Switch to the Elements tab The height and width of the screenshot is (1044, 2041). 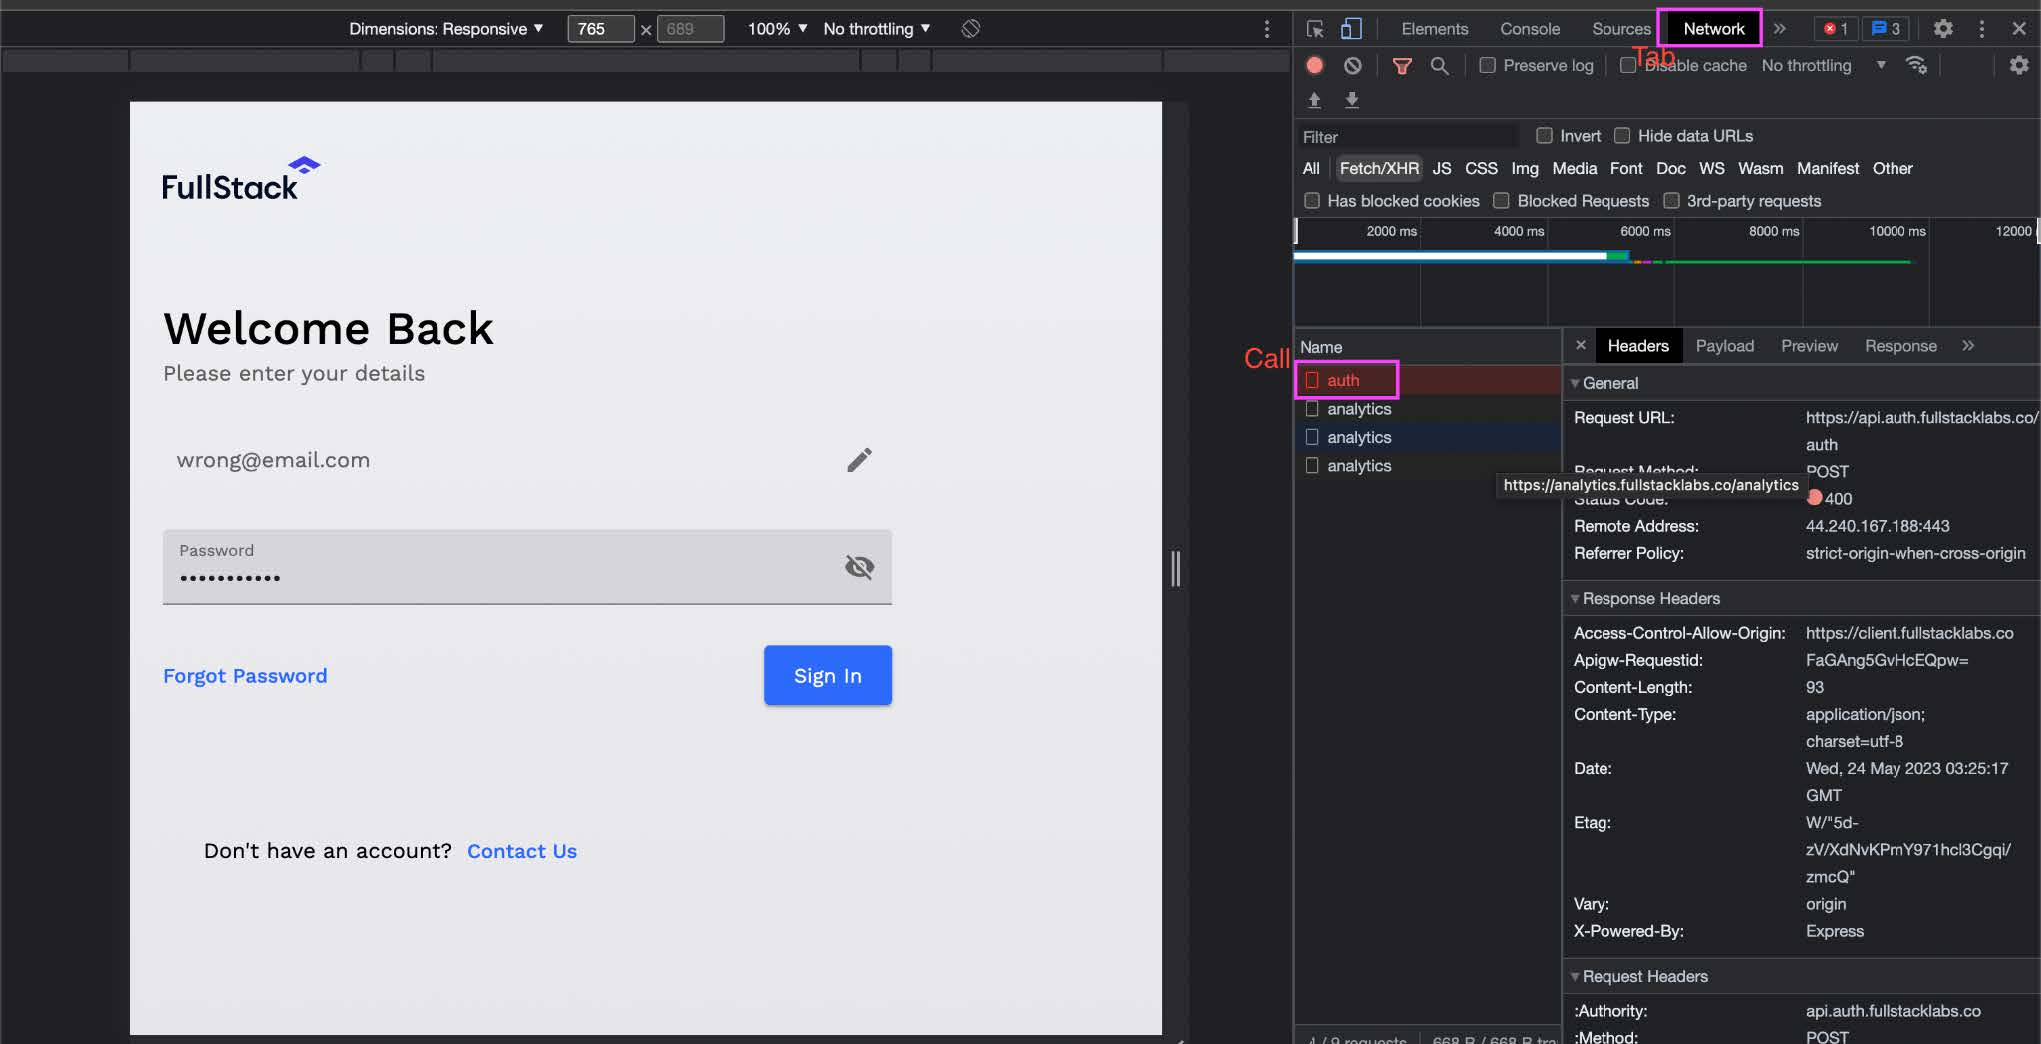click(1435, 29)
